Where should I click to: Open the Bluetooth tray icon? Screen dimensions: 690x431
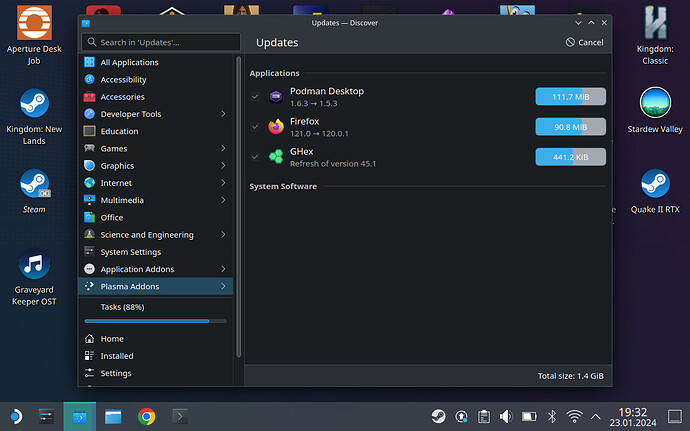[x=552, y=416]
